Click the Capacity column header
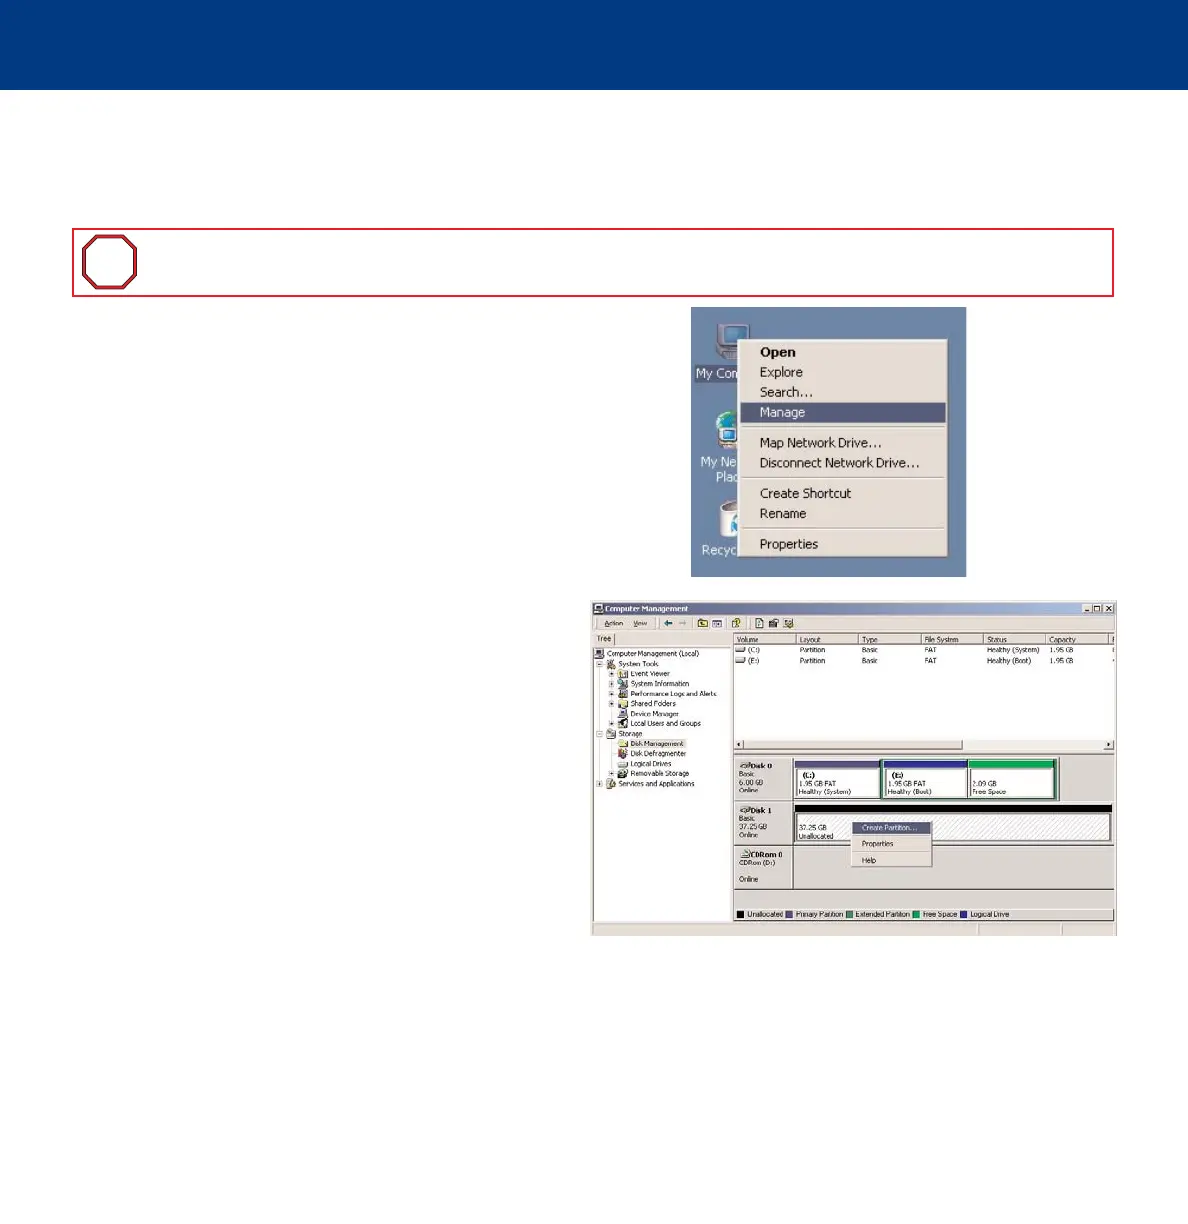Viewport: 1188px width, 1224px height. (x=1062, y=639)
